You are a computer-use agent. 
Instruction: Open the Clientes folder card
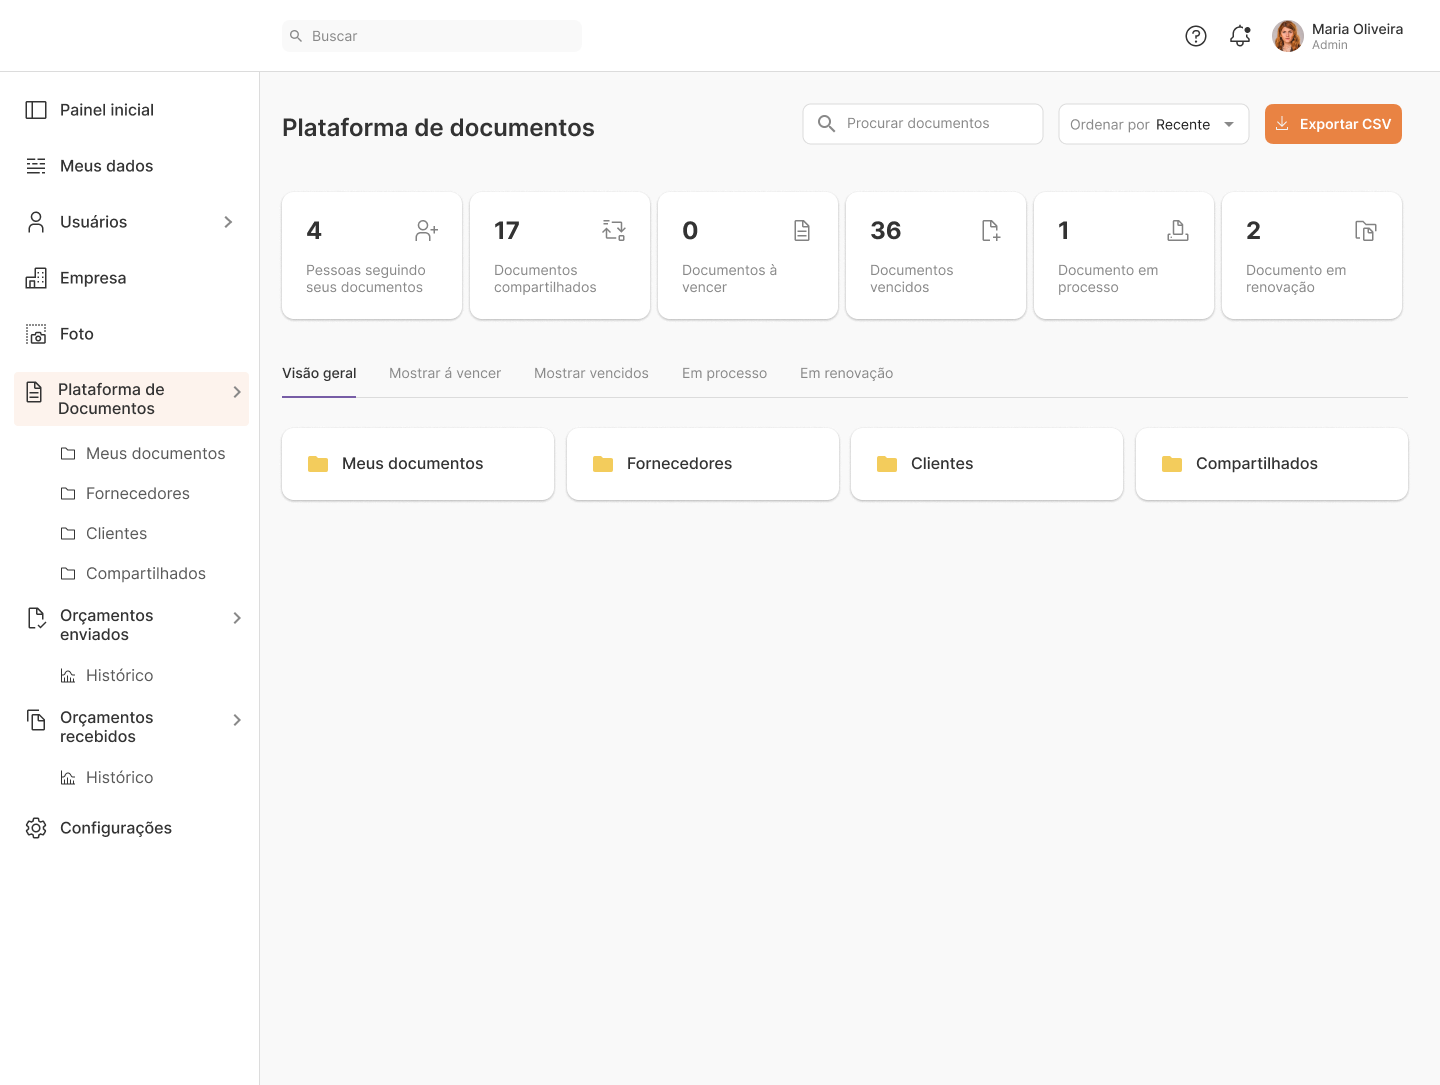[986, 464]
